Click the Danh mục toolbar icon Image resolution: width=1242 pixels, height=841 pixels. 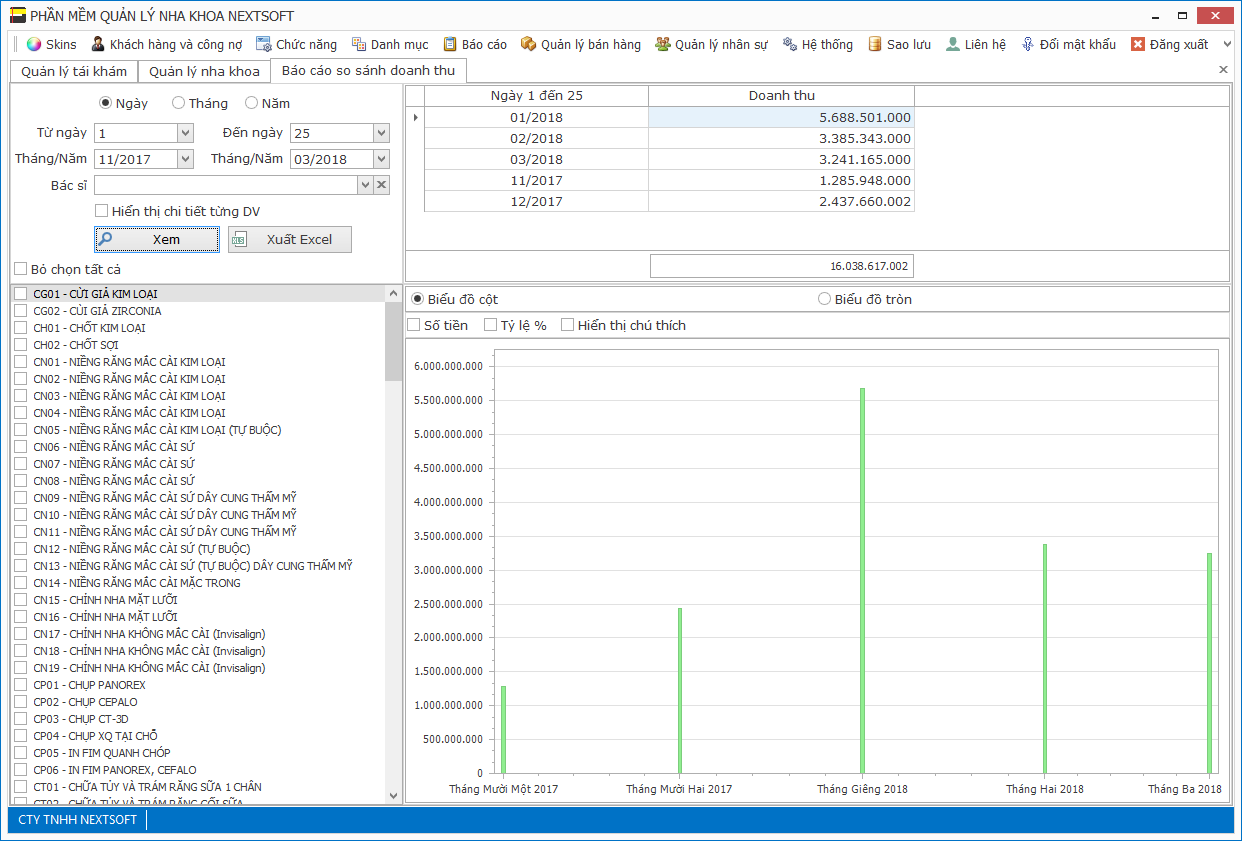click(359, 44)
